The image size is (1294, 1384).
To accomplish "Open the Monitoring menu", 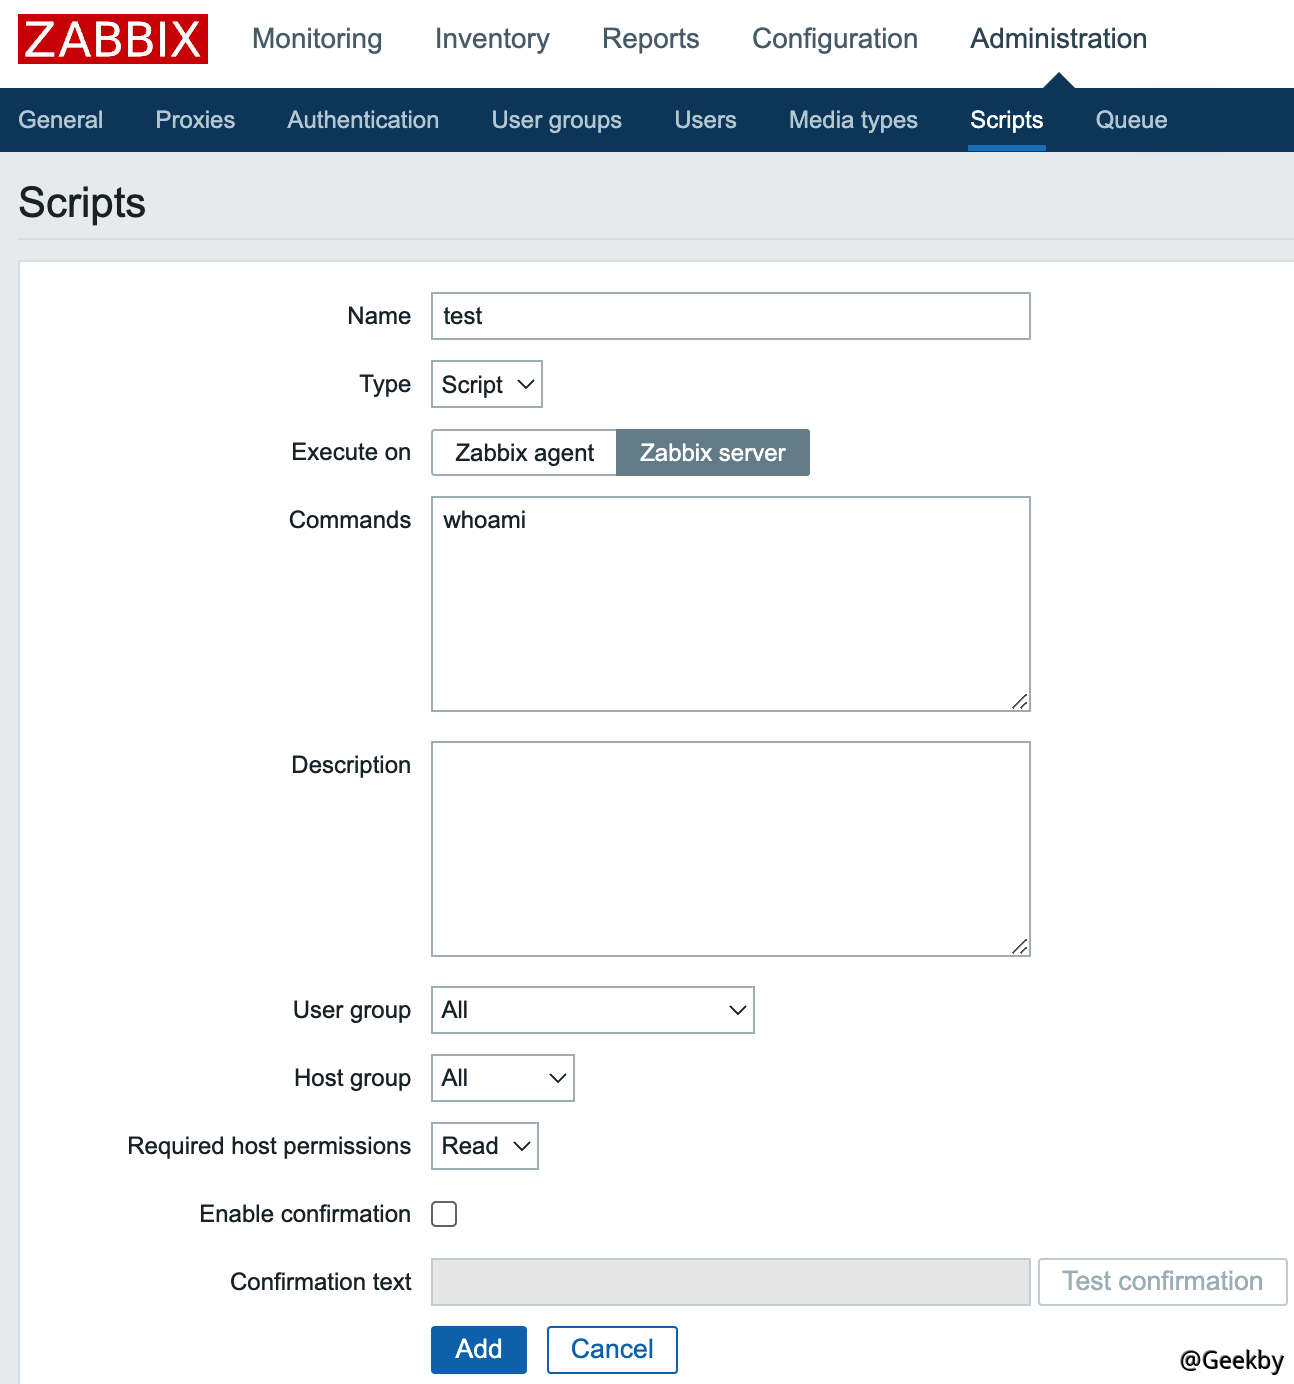I will pos(317,39).
